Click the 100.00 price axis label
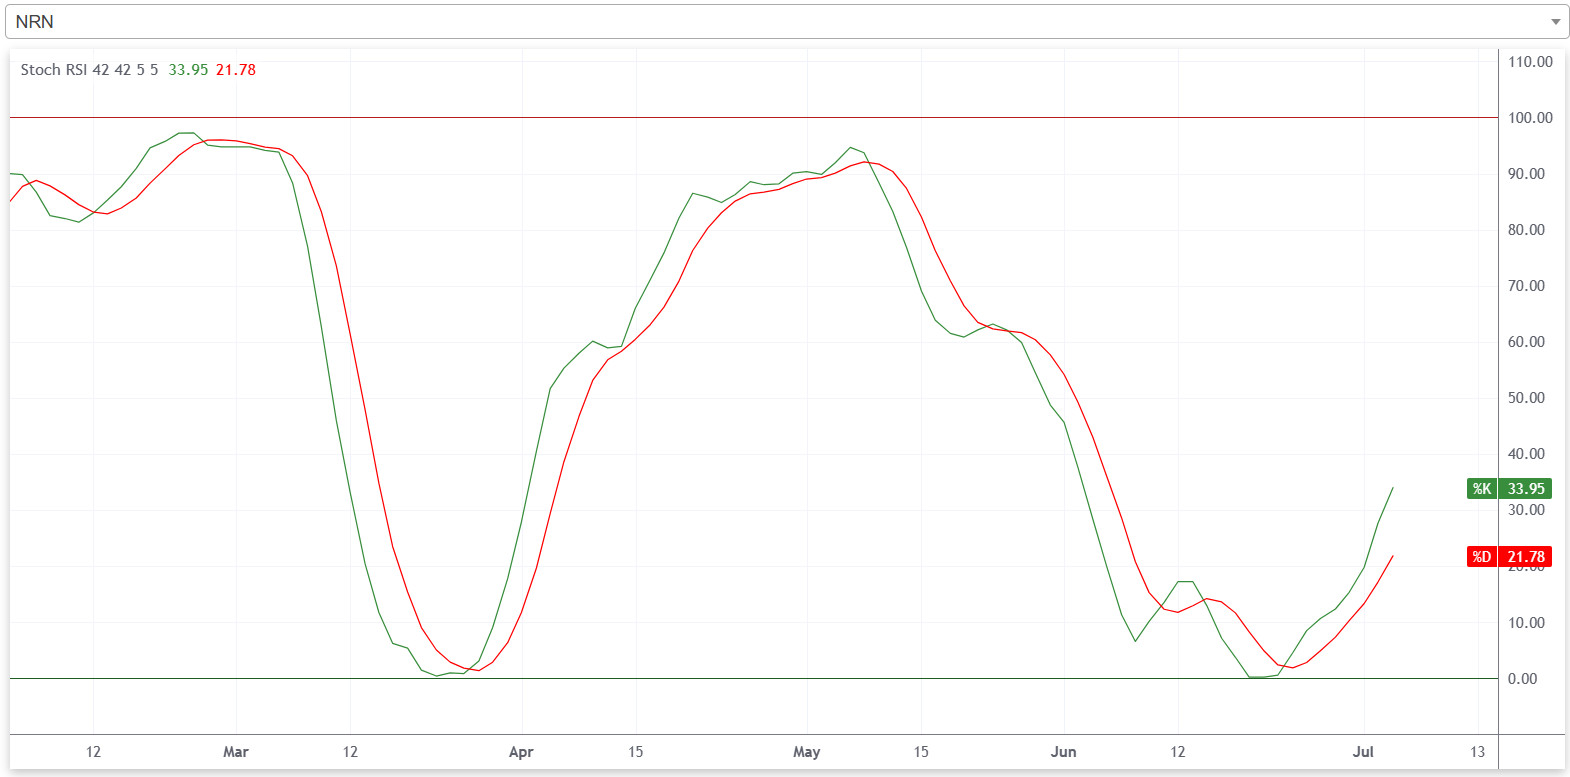1570x777 pixels. 1530,118
